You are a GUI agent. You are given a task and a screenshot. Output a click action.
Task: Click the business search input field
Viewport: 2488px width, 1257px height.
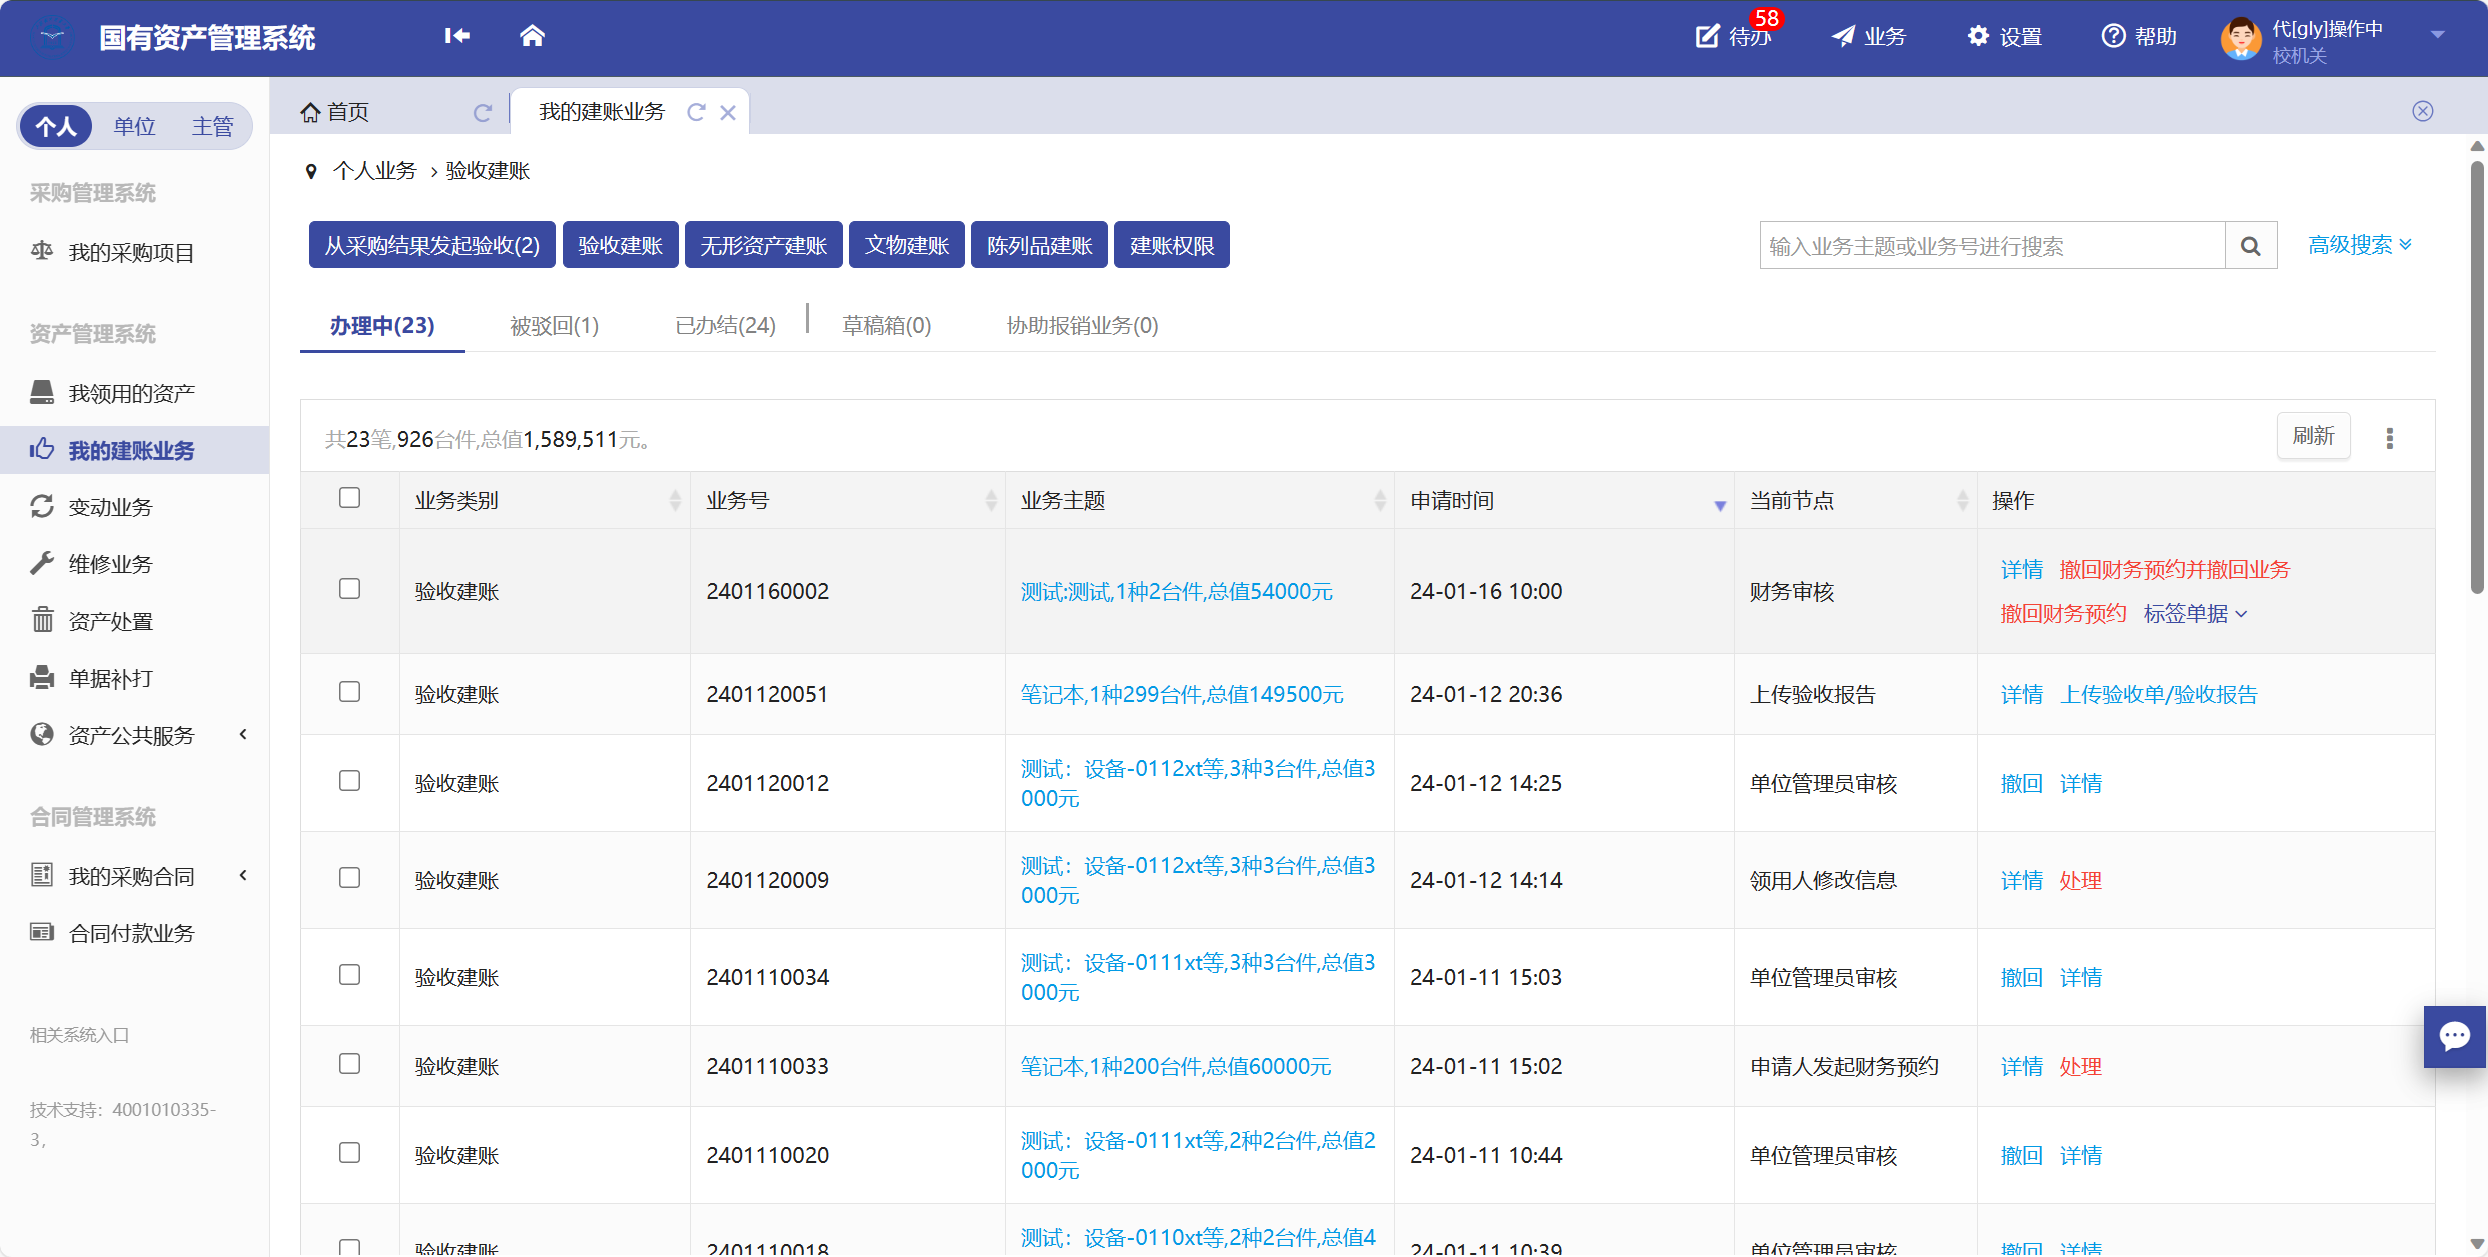click(x=1990, y=246)
